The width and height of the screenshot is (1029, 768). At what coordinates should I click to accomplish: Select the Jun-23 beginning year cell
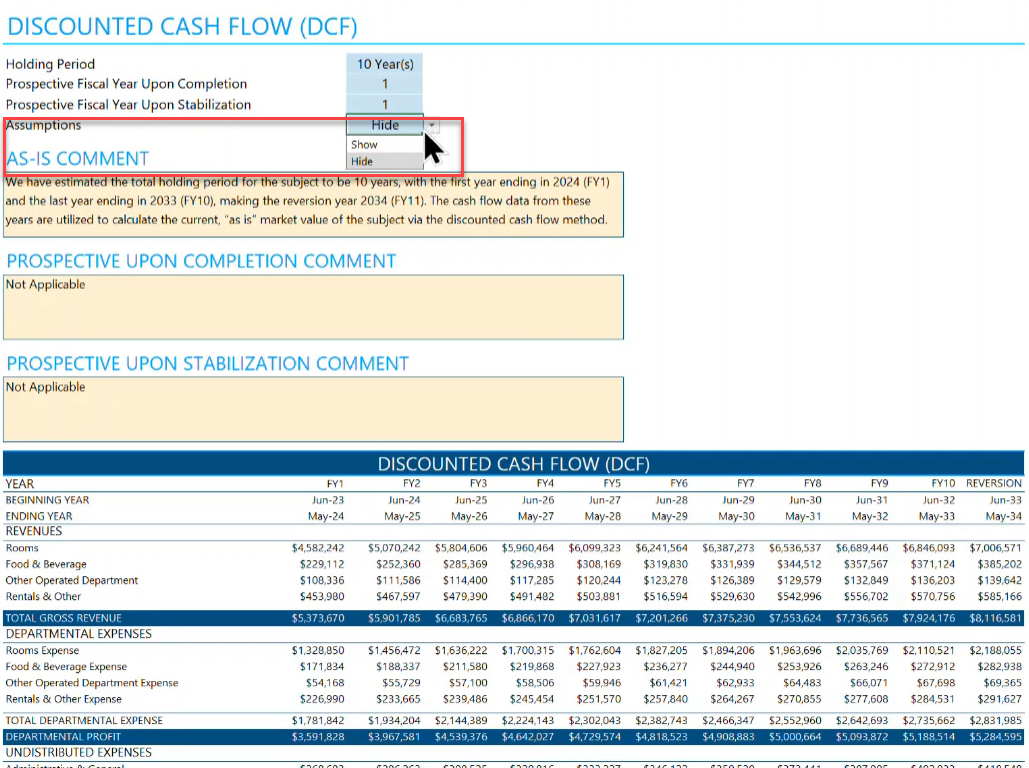point(329,499)
